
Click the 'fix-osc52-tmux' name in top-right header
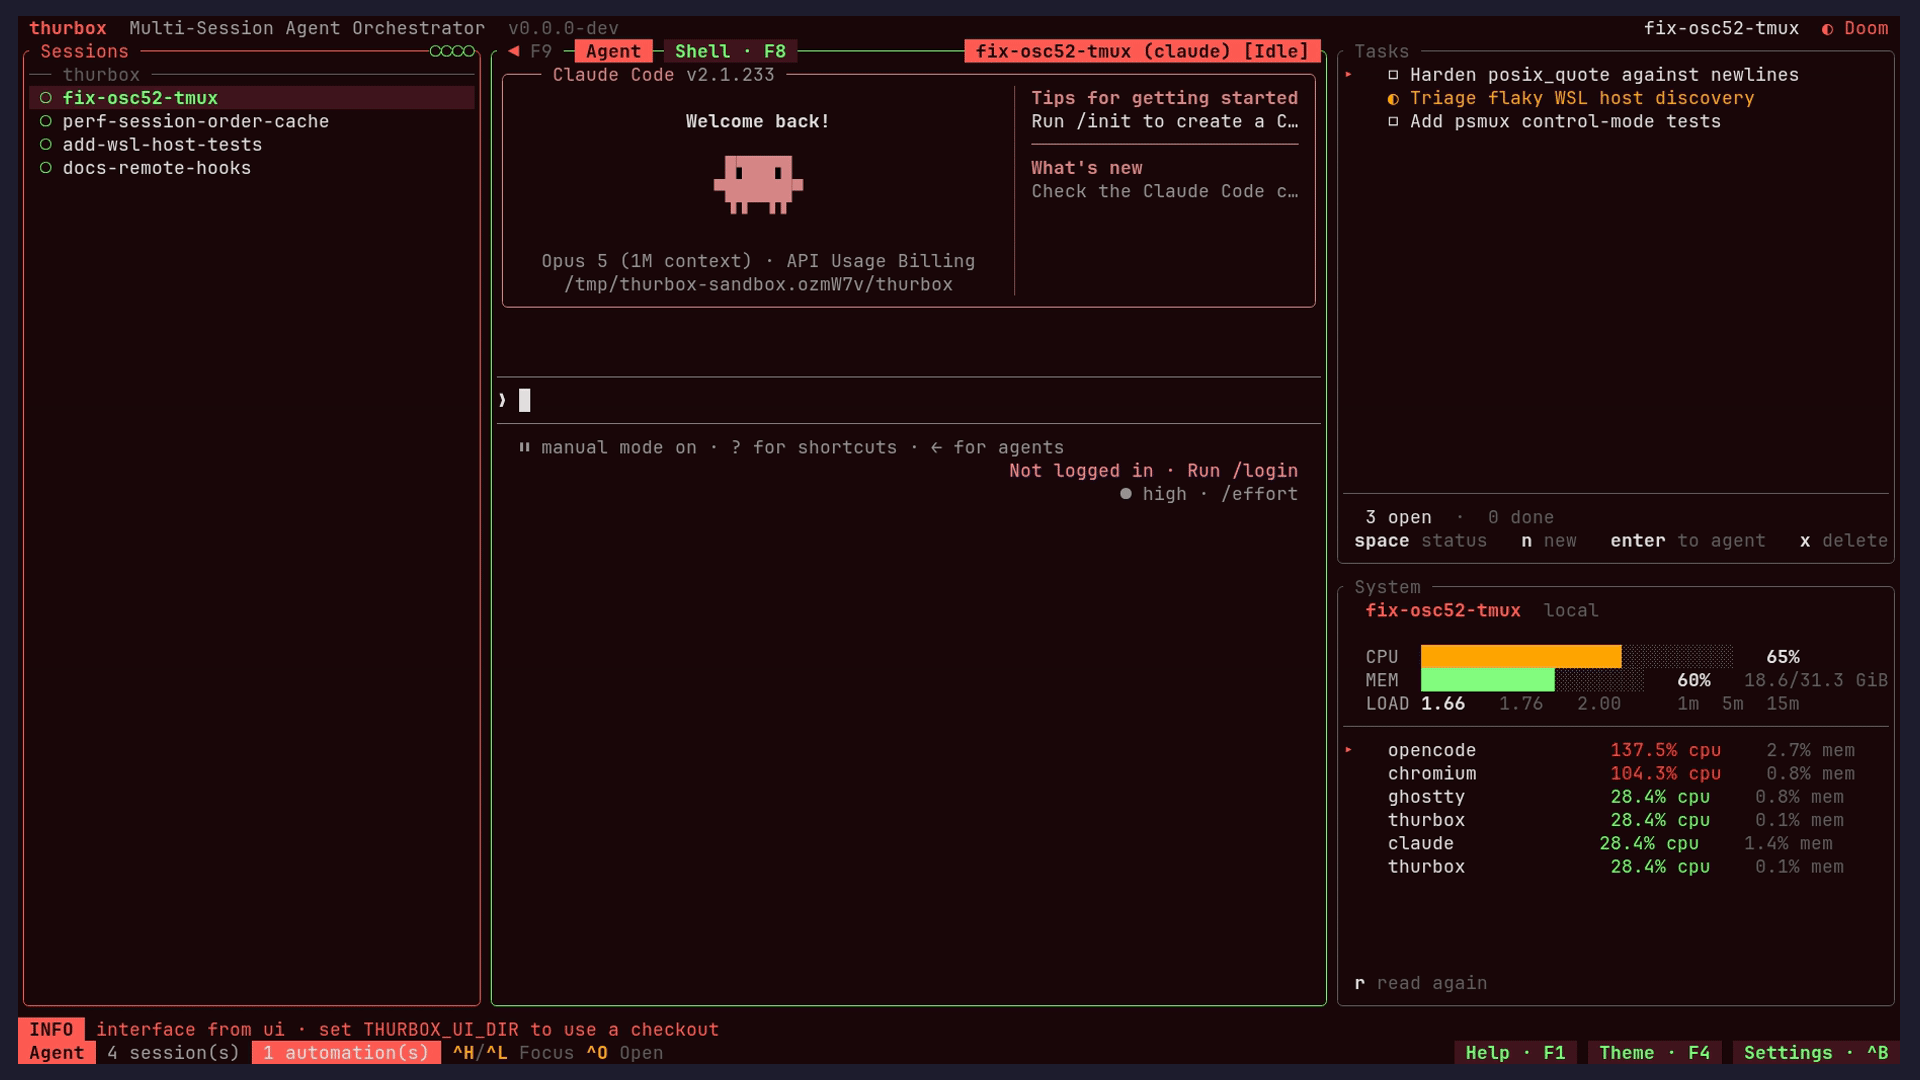pyautogui.click(x=1721, y=29)
